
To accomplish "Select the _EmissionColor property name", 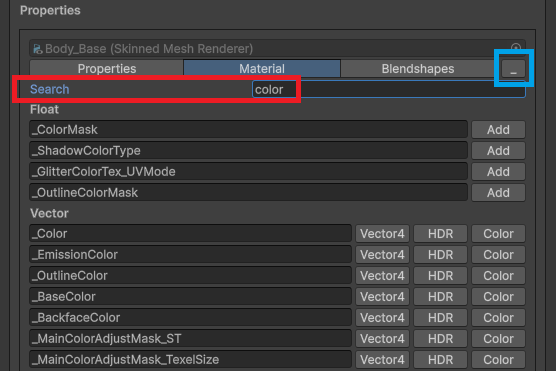I will (190, 255).
